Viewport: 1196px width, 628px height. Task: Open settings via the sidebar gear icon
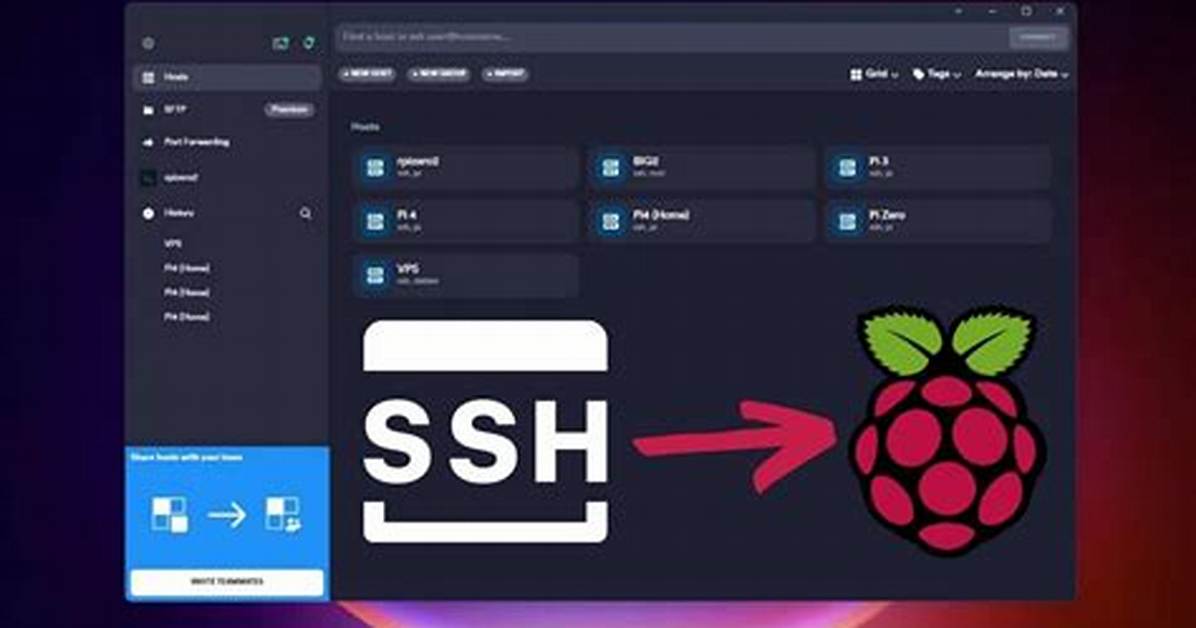click(148, 43)
